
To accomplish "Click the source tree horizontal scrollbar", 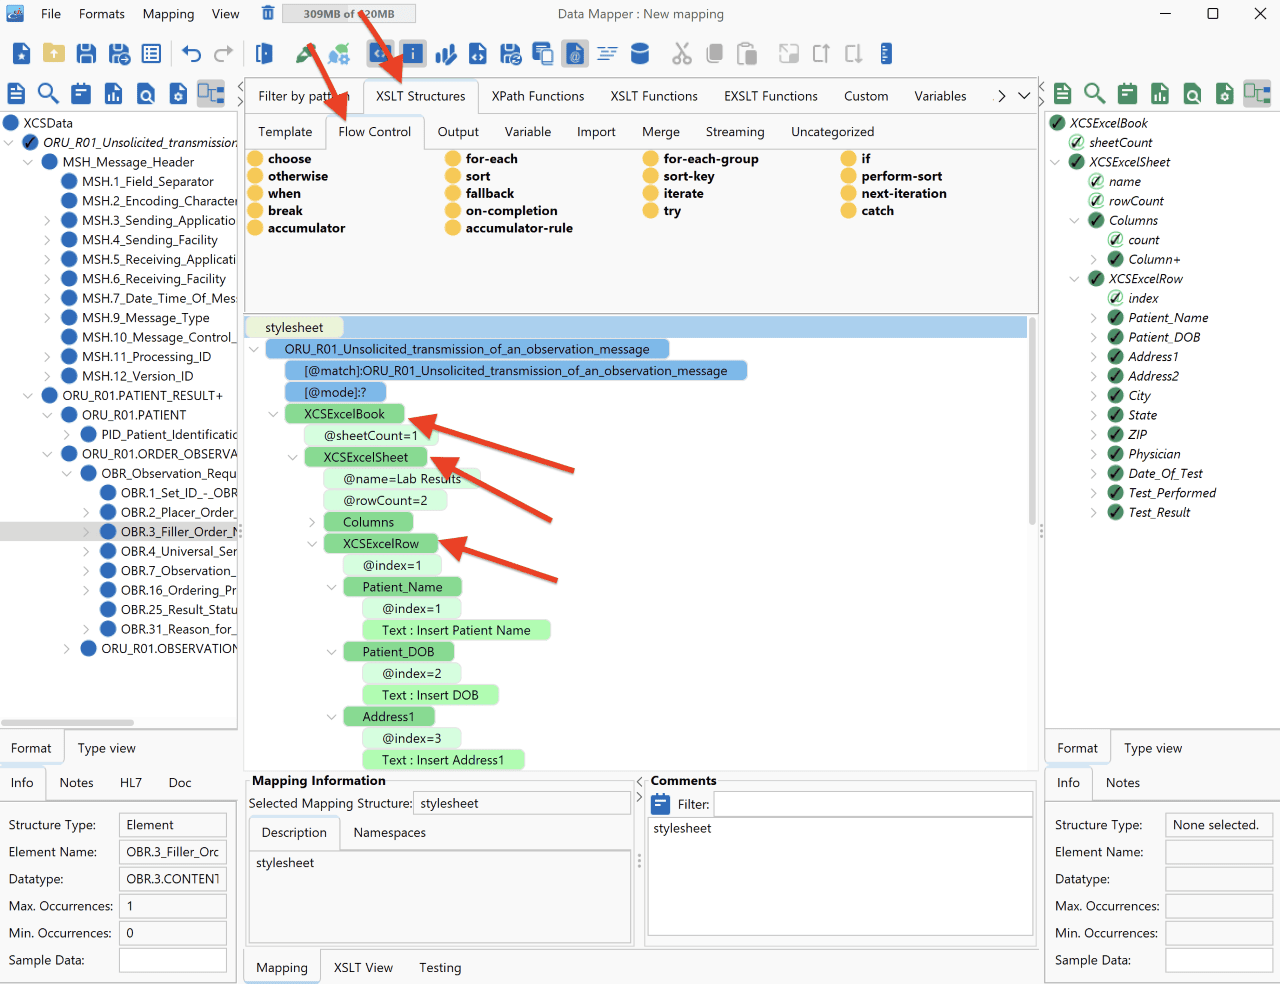I will pyautogui.click(x=68, y=722).
